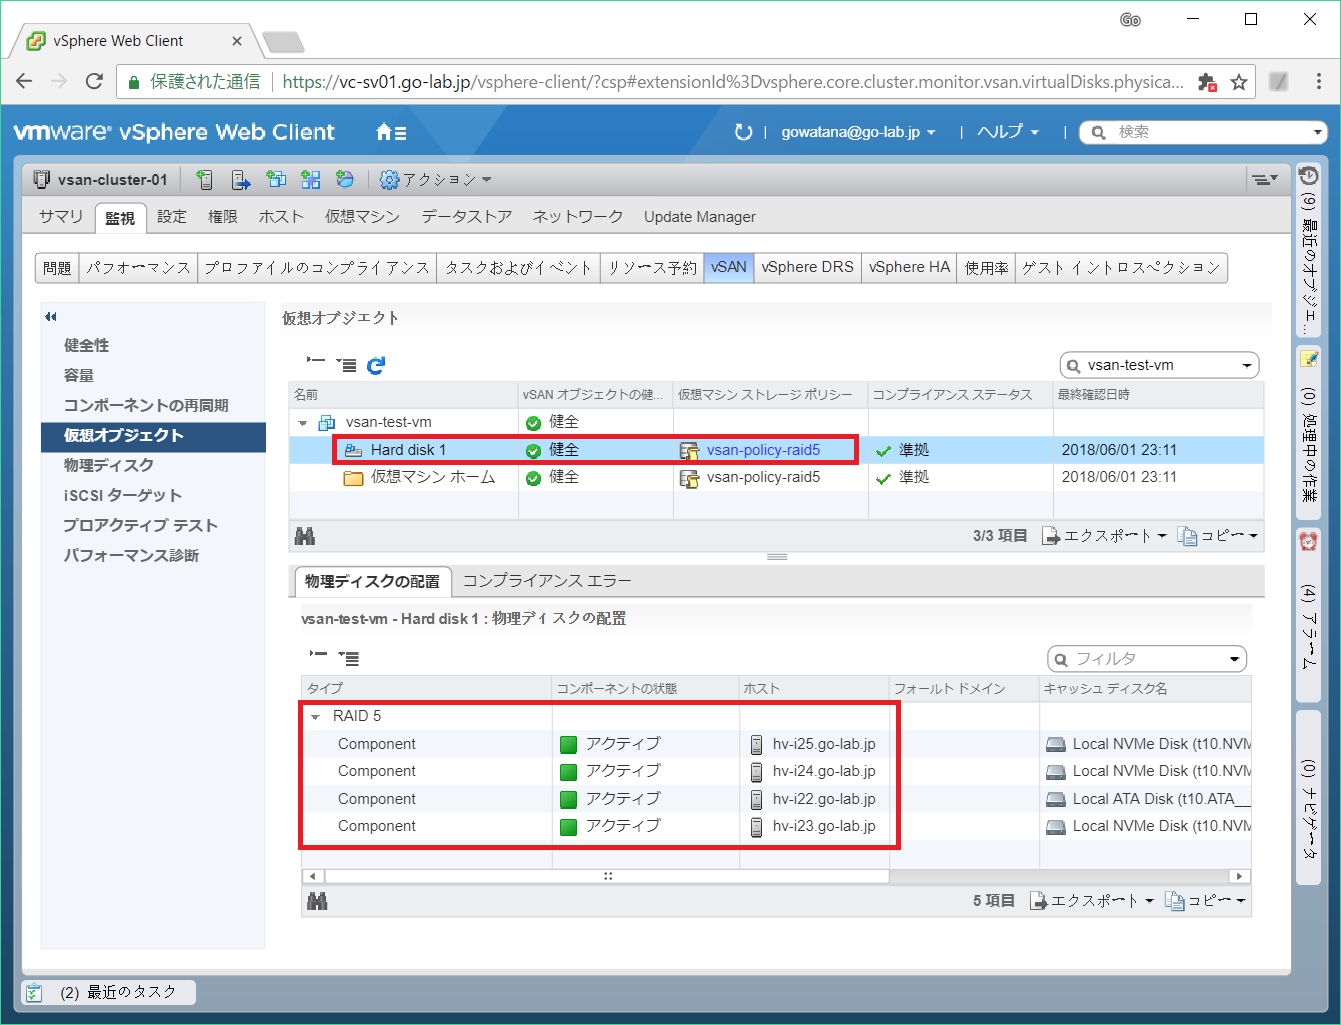
Task: Open the アクション actions gear menu
Action: pyautogui.click(x=436, y=180)
